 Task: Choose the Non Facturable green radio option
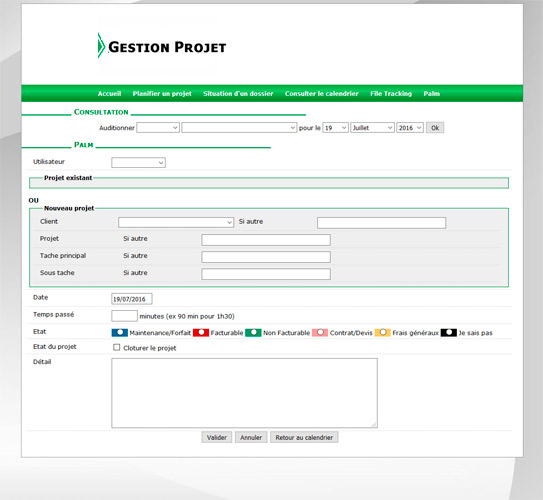pos(253,332)
